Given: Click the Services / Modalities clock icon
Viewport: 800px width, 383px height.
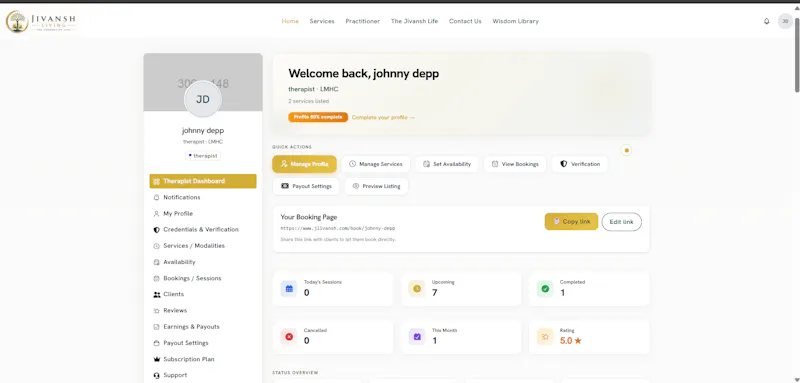Looking at the screenshot, I should 157,246.
